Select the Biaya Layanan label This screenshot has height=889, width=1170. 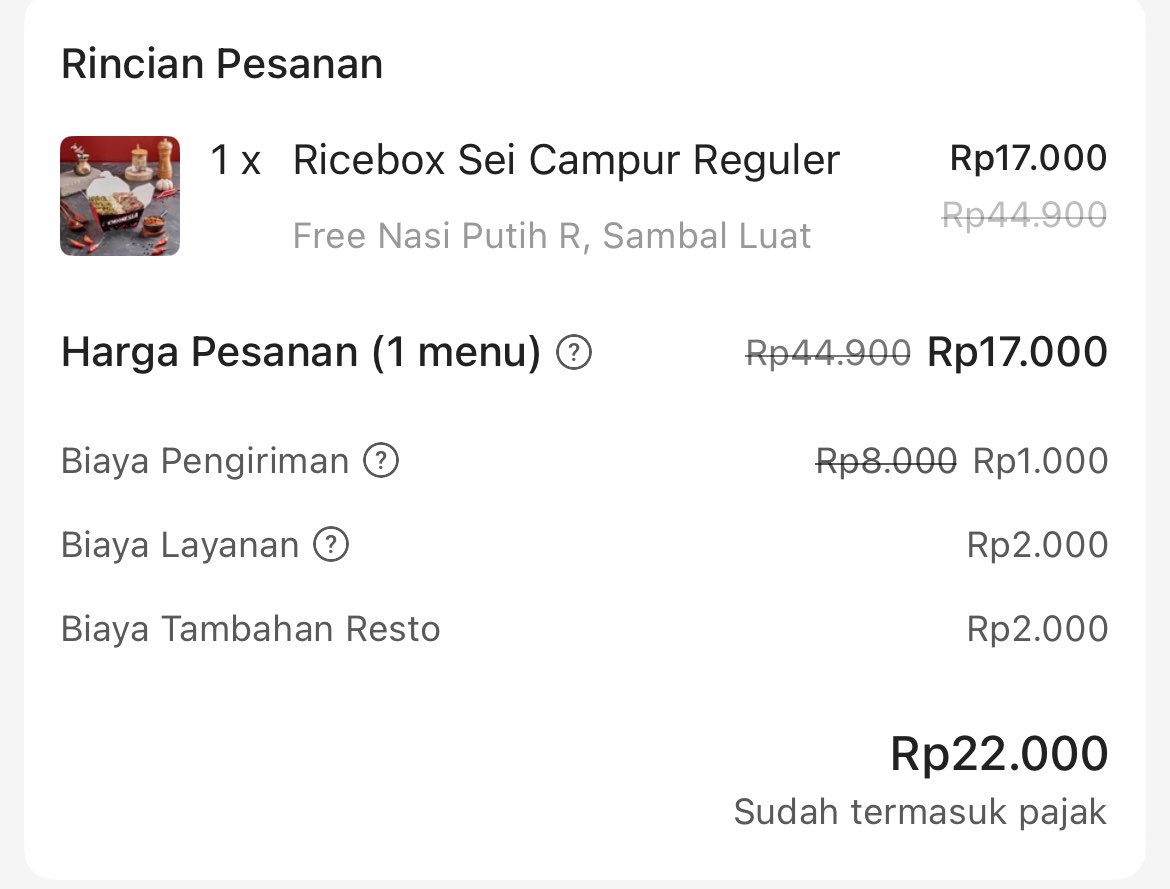coord(180,544)
